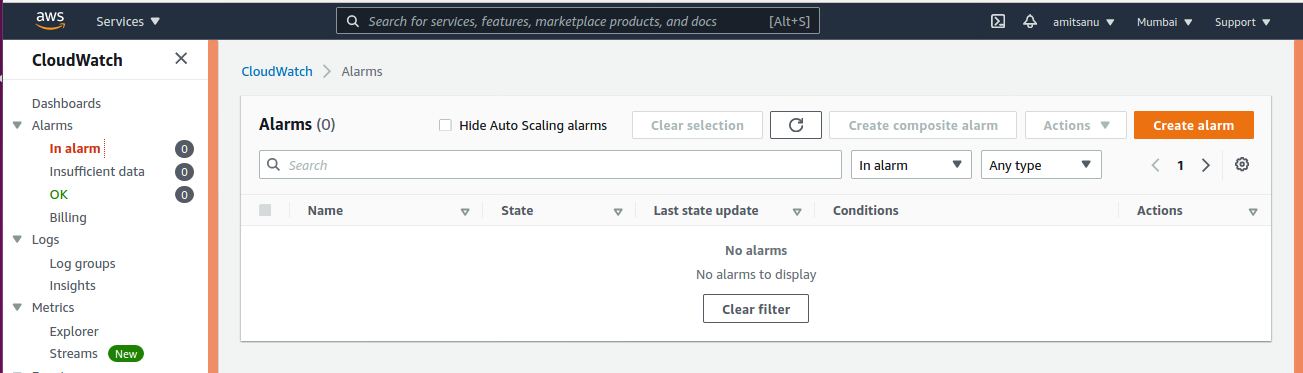Click the Conditions column header
Viewport: 1303px width, 373px height.
click(x=866, y=211)
